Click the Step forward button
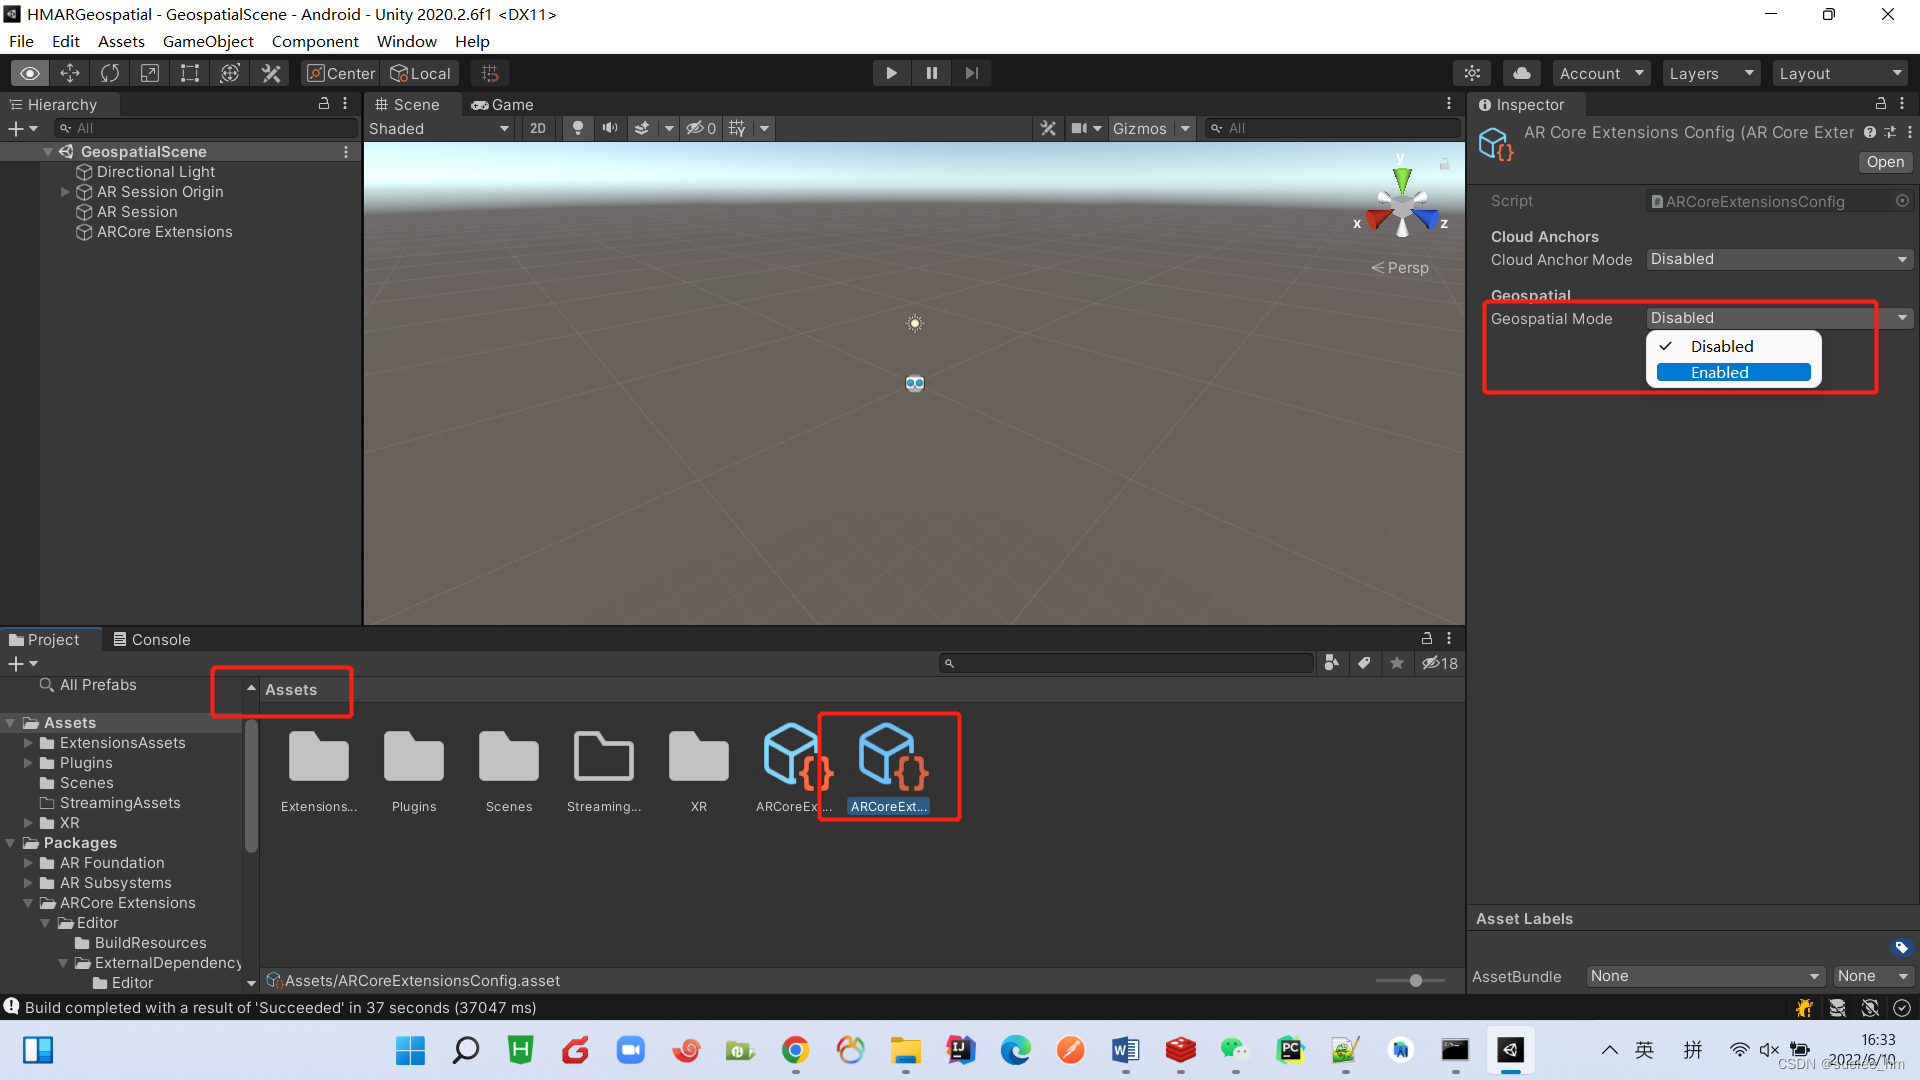Screen dimensions: 1920x1080 [x=971, y=73]
